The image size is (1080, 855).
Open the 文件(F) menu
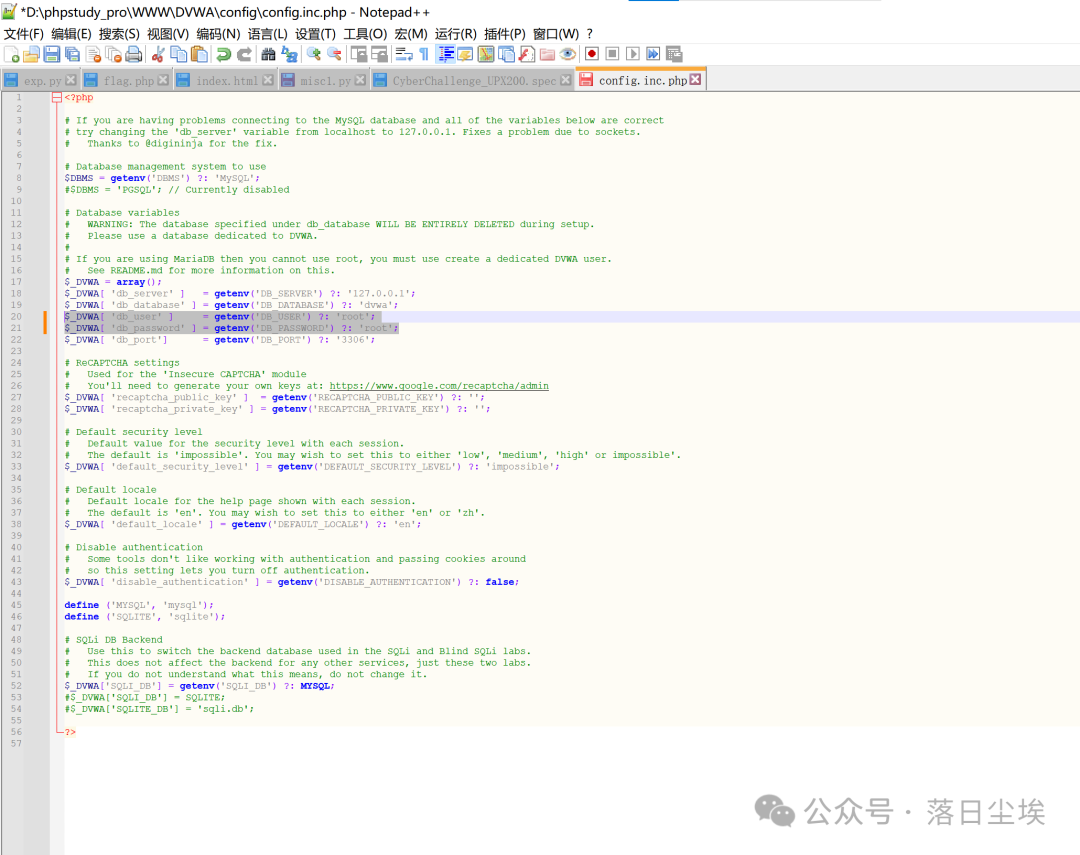tap(24, 34)
